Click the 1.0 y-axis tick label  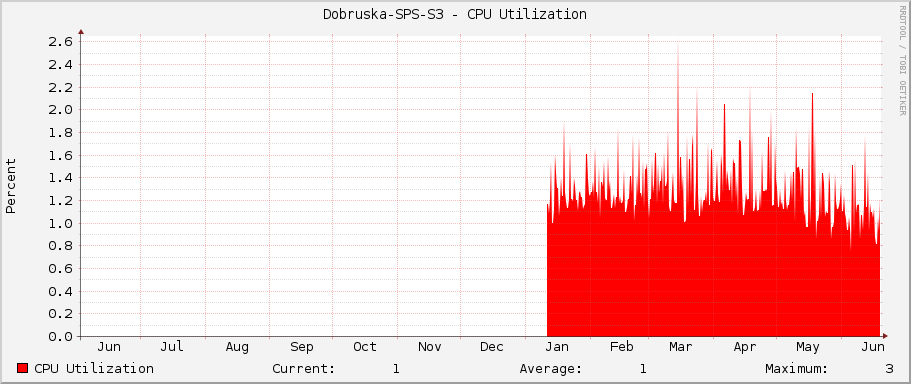pos(60,223)
